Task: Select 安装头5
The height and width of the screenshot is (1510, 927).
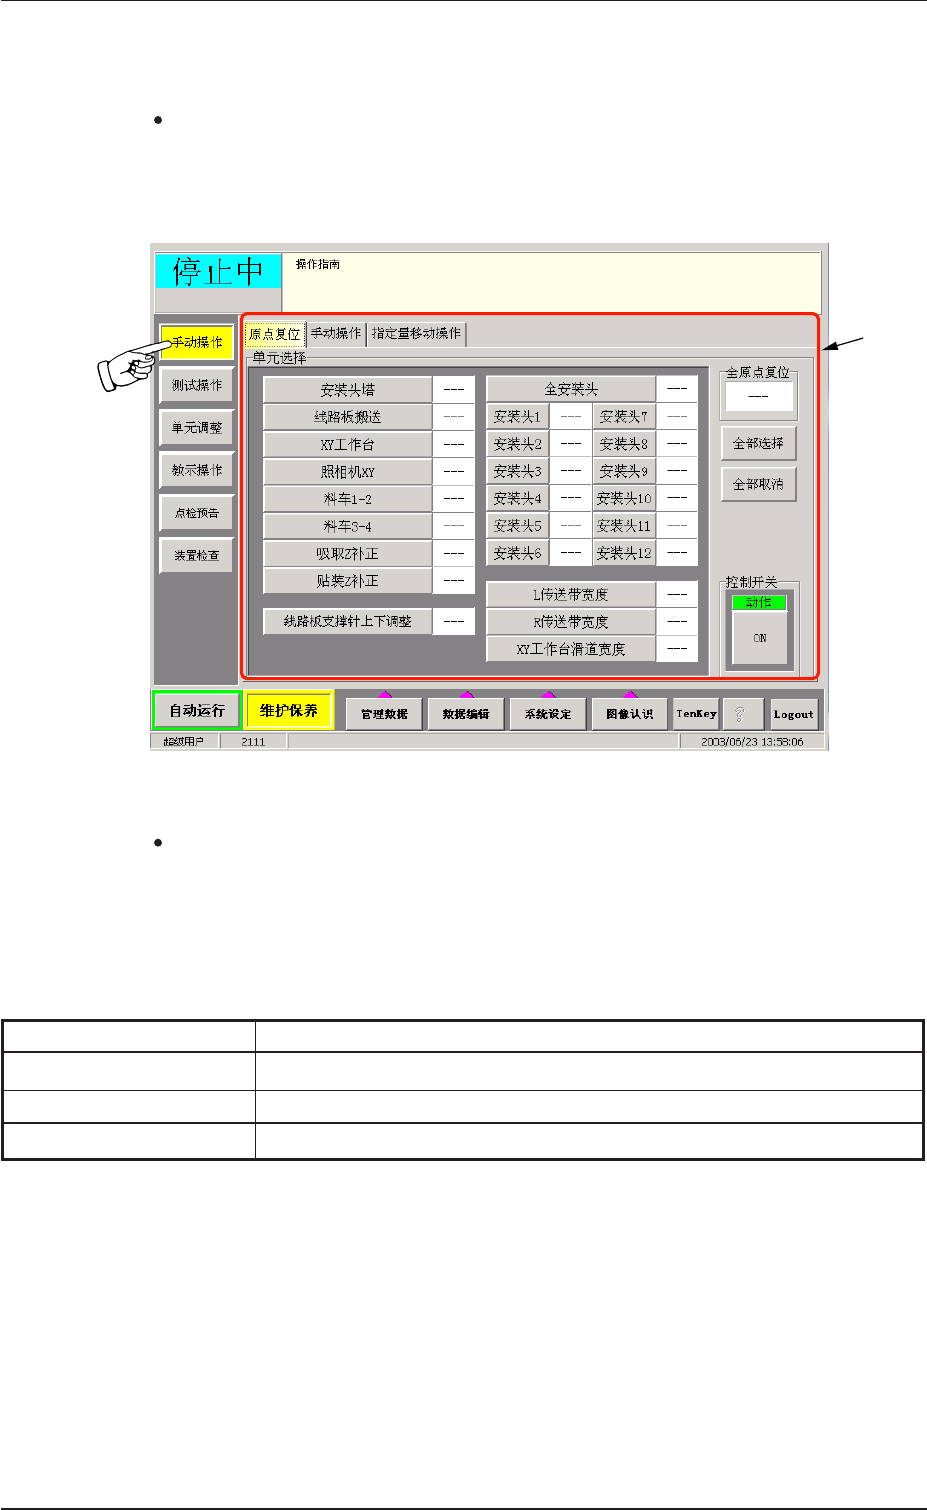Action: pos(518,525)
